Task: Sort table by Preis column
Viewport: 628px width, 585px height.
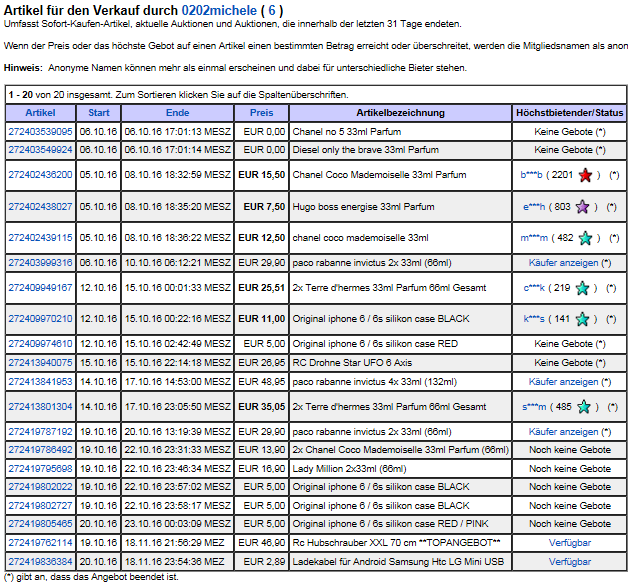Action: point(262,113)
